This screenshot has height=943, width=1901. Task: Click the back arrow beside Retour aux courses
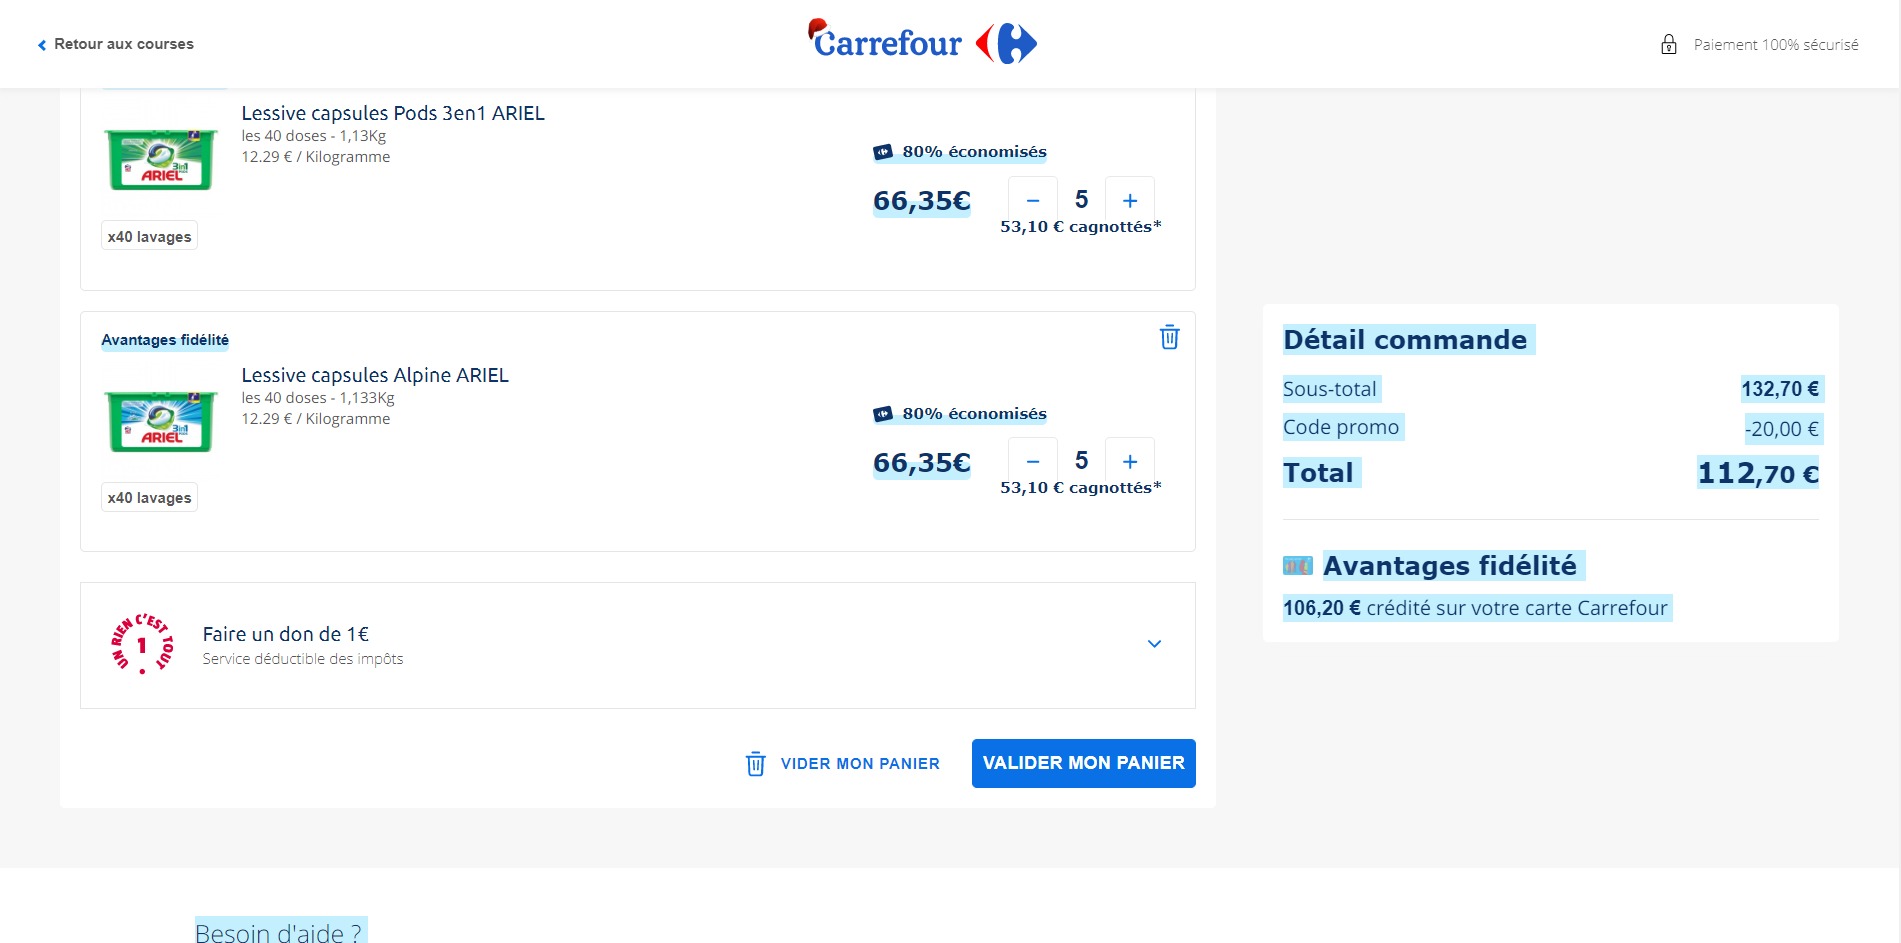[42, 45]
